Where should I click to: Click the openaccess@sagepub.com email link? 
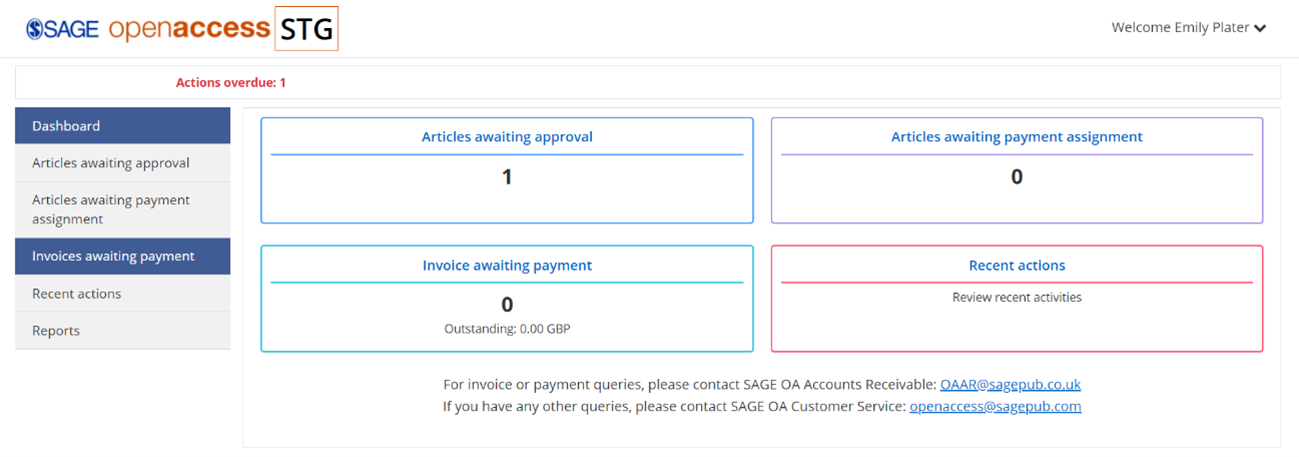[995, 407]
